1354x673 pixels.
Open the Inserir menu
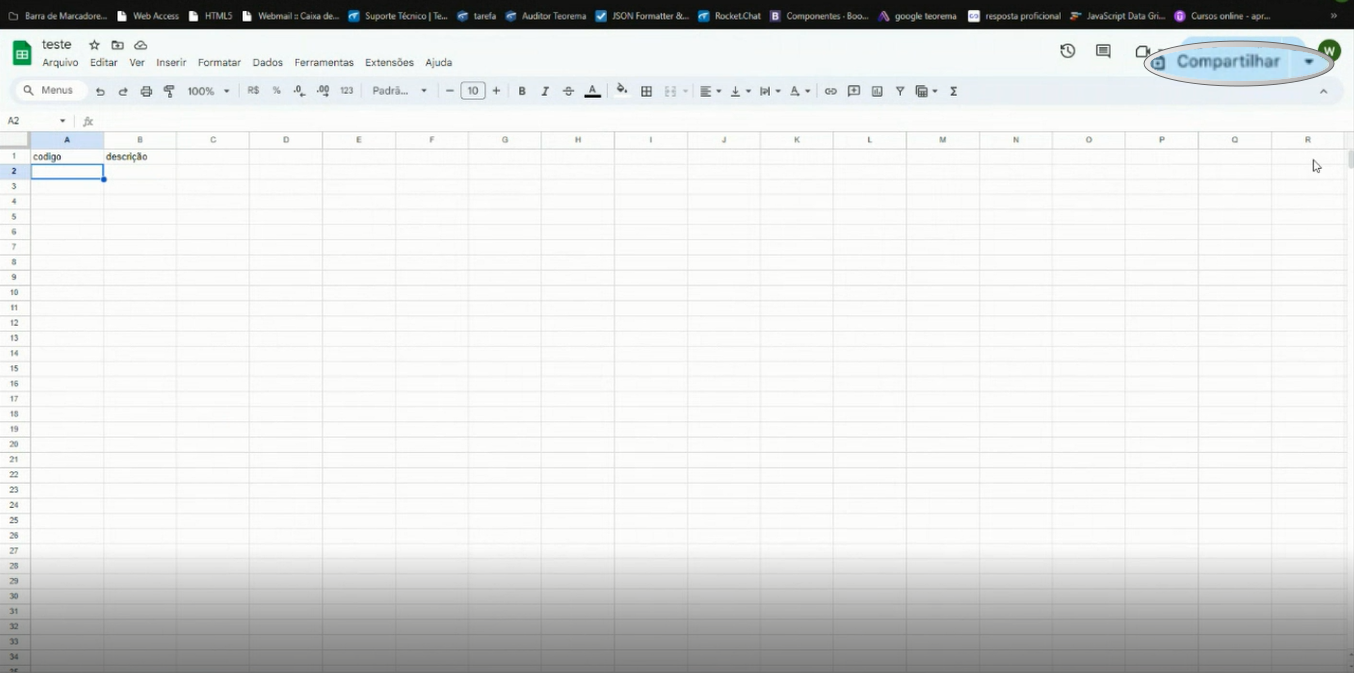click(x=171, y=62)
